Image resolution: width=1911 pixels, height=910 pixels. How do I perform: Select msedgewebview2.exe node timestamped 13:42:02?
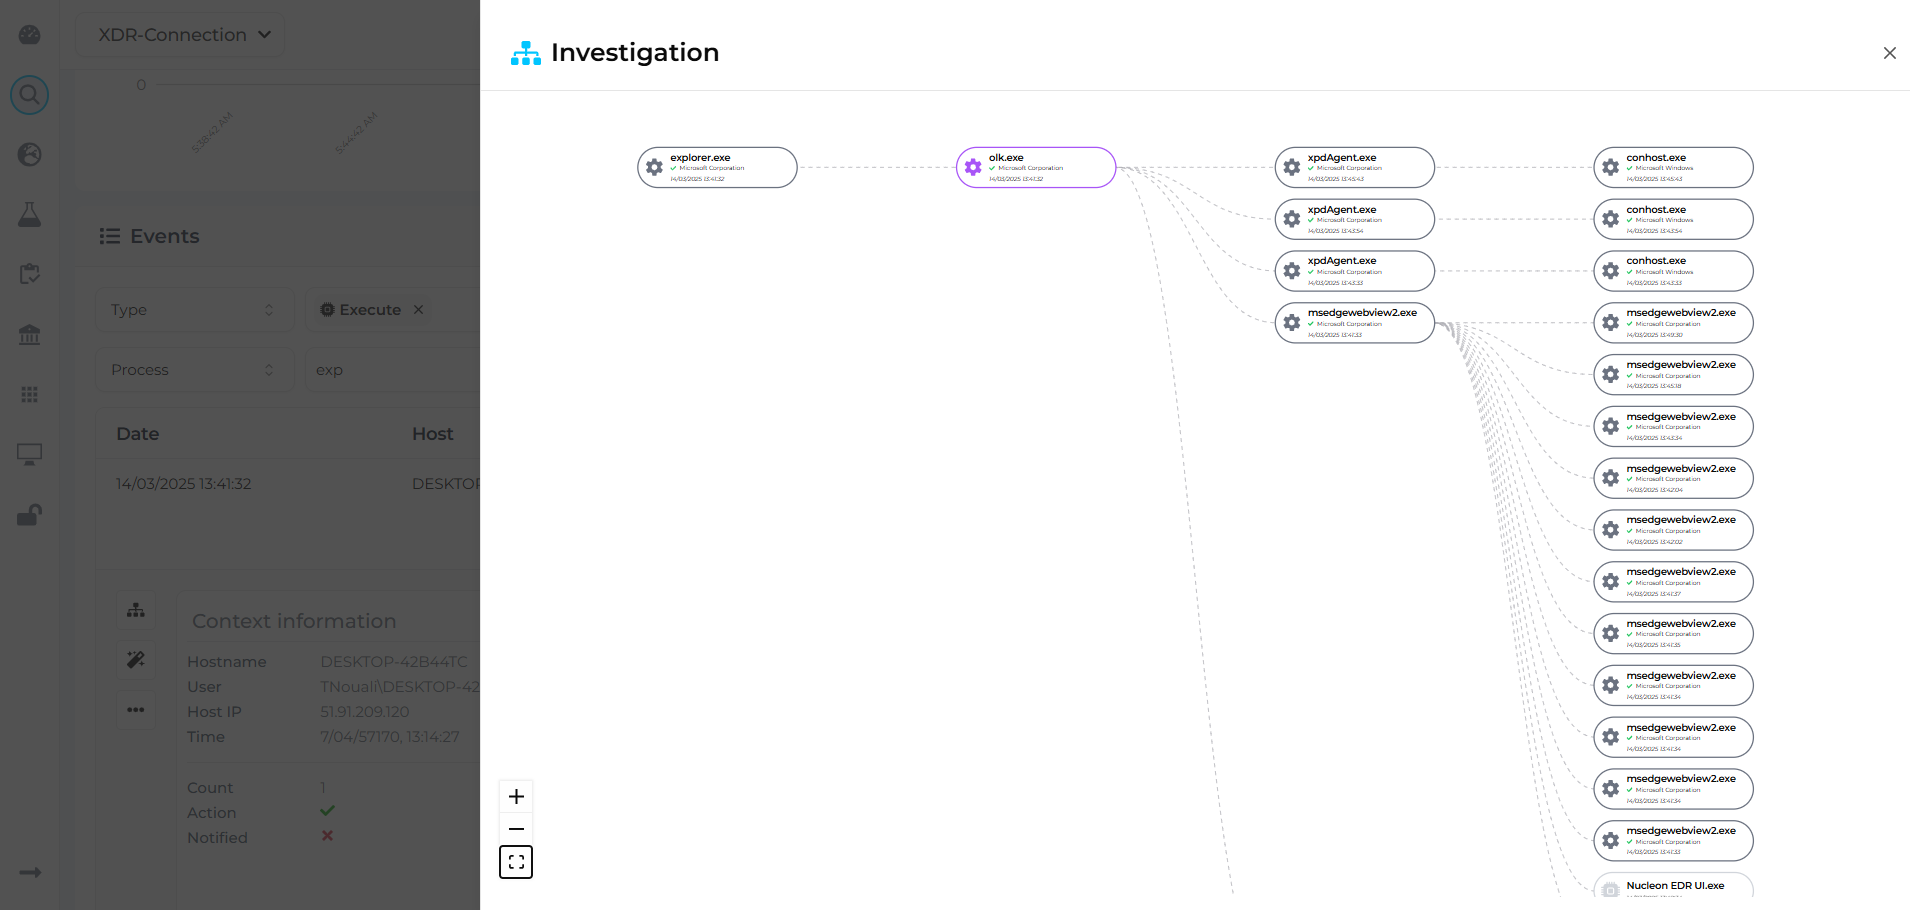pyautogui.click(x=1673, y=530)
